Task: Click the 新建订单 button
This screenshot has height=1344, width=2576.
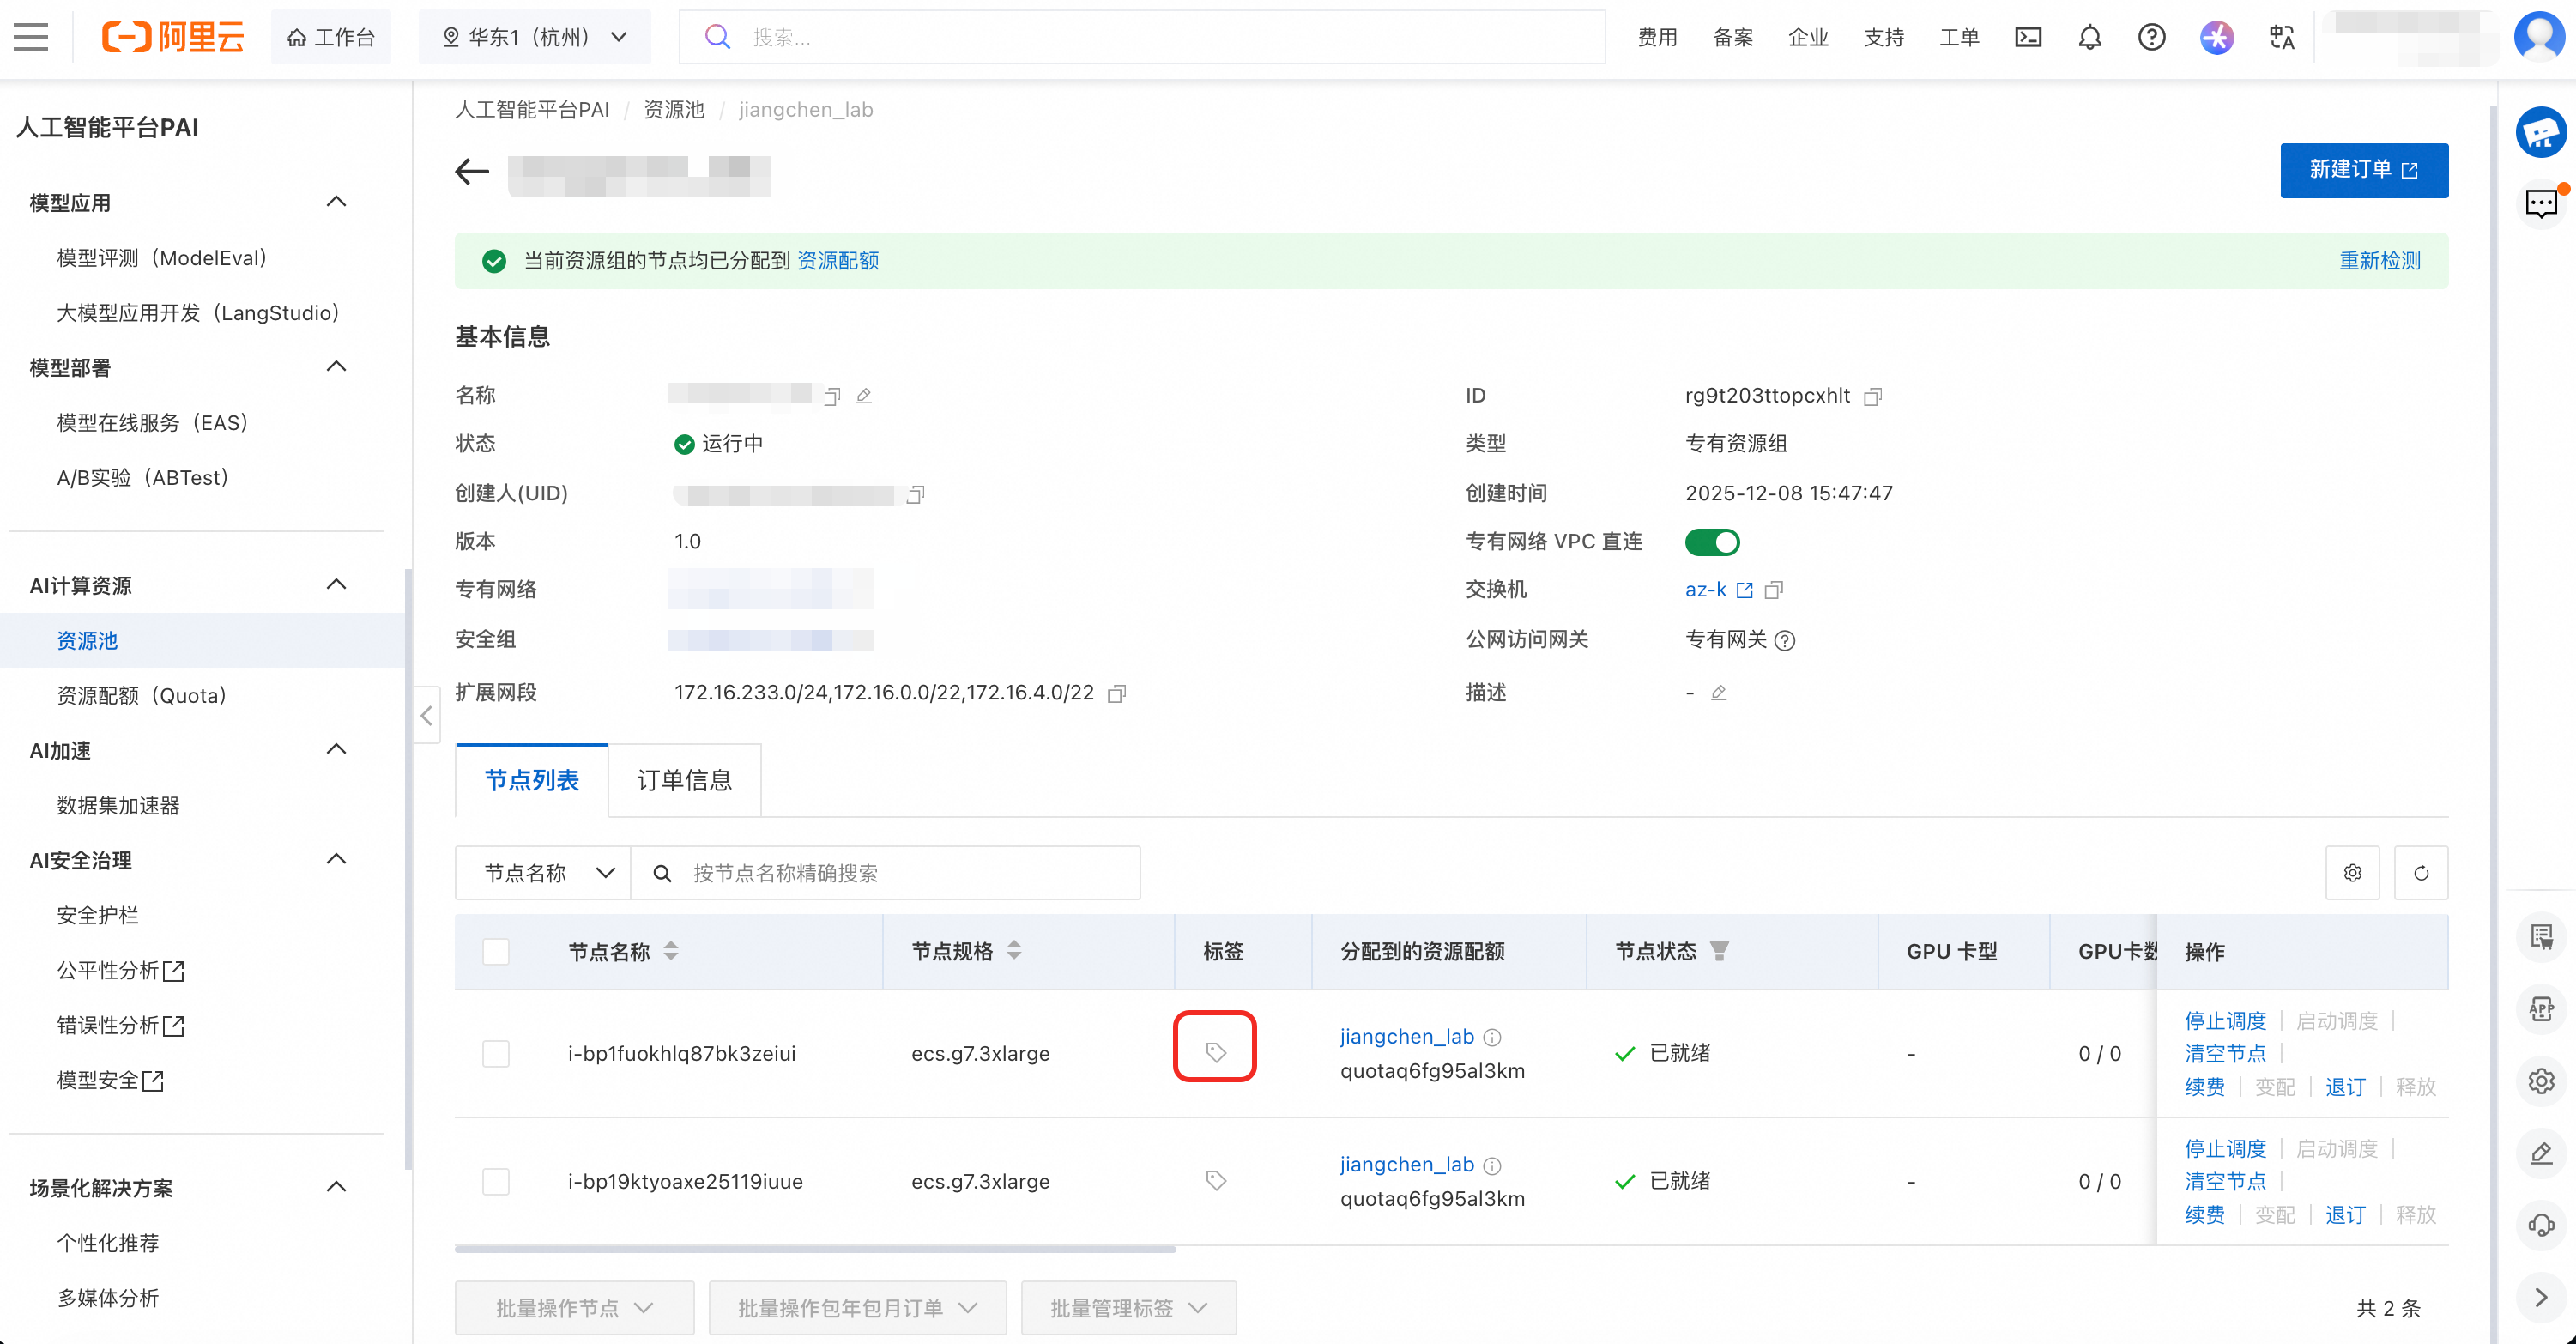Action: (2363, 170)
